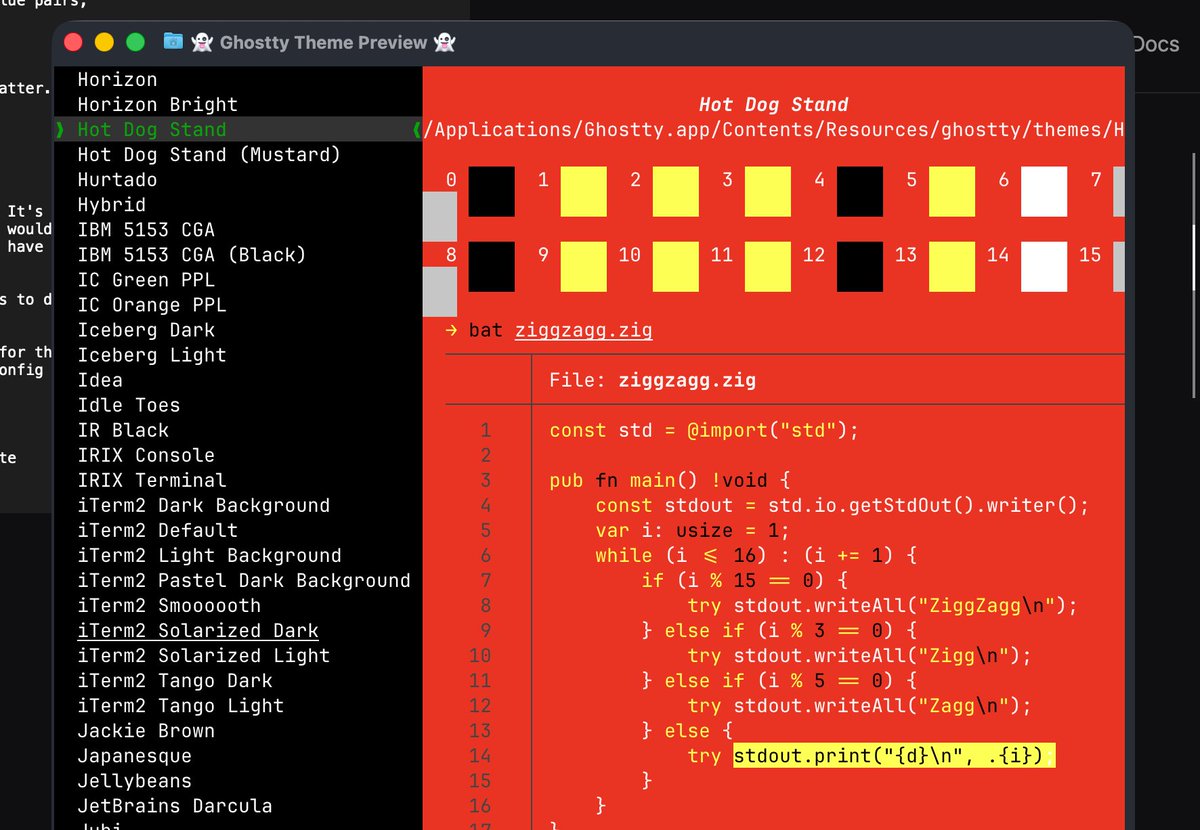1200x830 pixels.
Task: Select the Idea theme
Action: click(x=100, y=379)
